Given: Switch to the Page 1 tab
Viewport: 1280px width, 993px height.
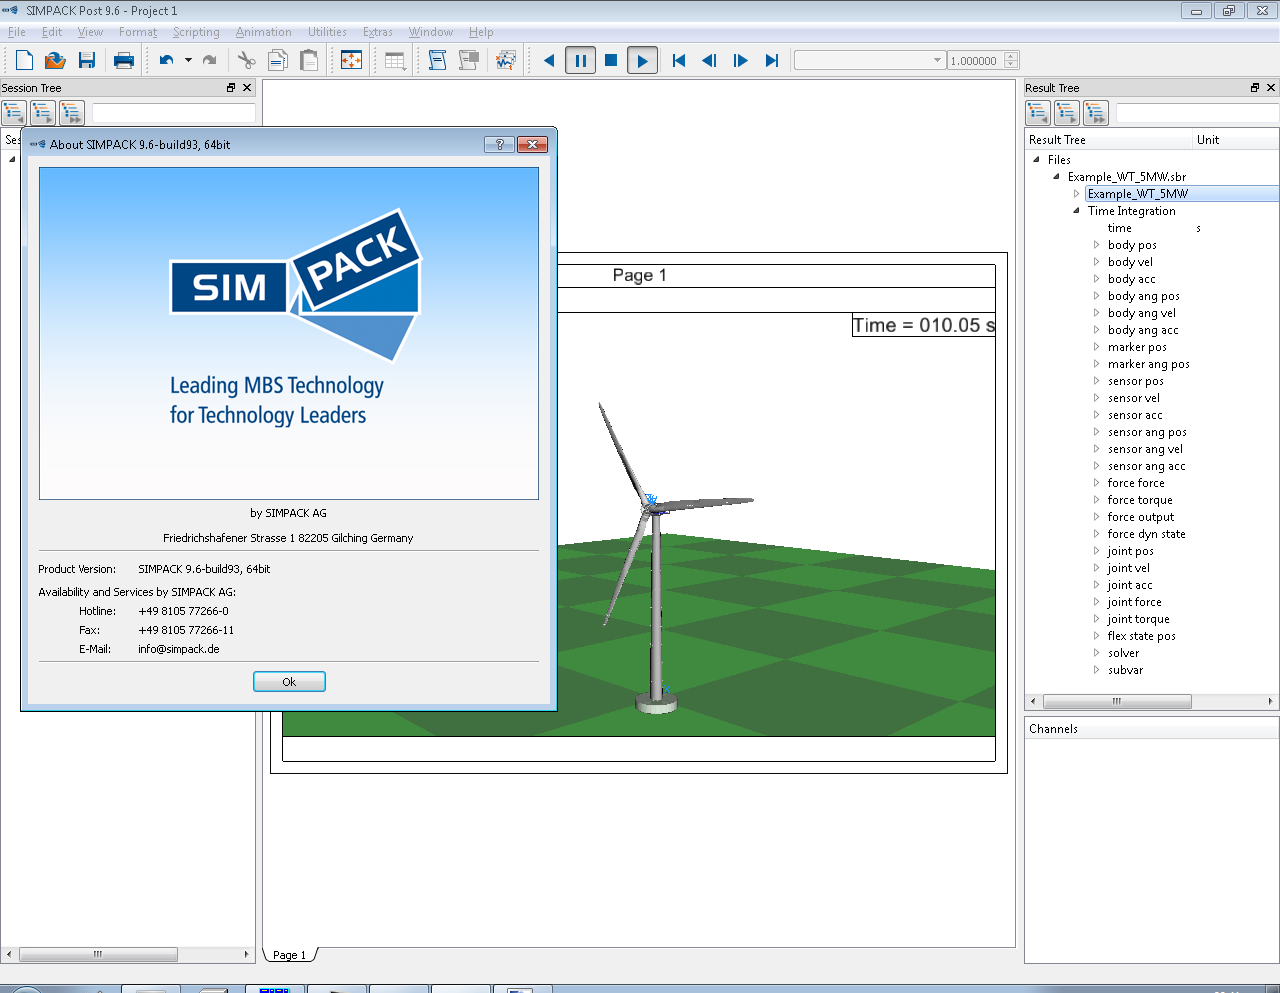Looking at the screenshot, I should pyautogui.click(x=290, y=955).
